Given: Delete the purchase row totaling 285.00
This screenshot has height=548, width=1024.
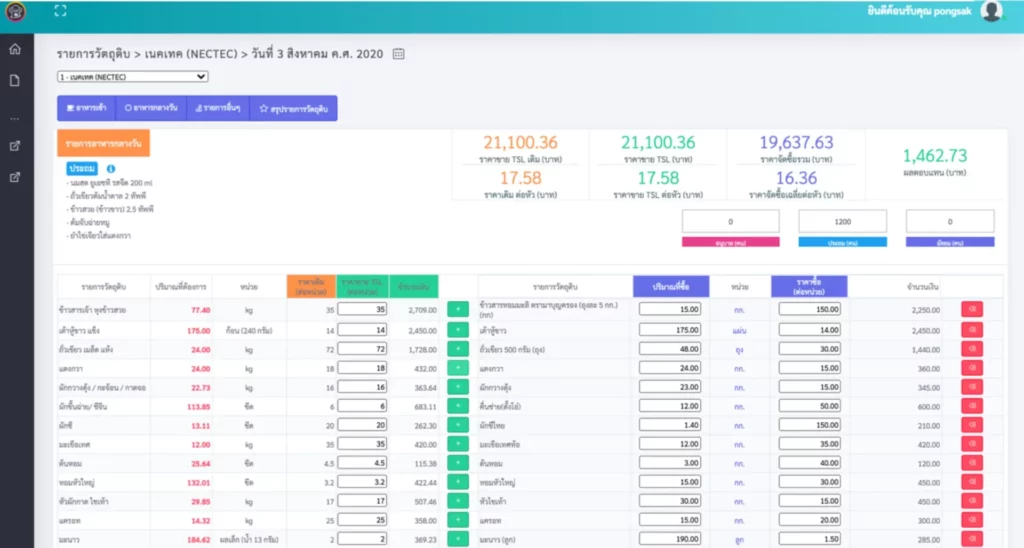Looking at the screenshot, I should pyautogui.click(x=972, y=539).
